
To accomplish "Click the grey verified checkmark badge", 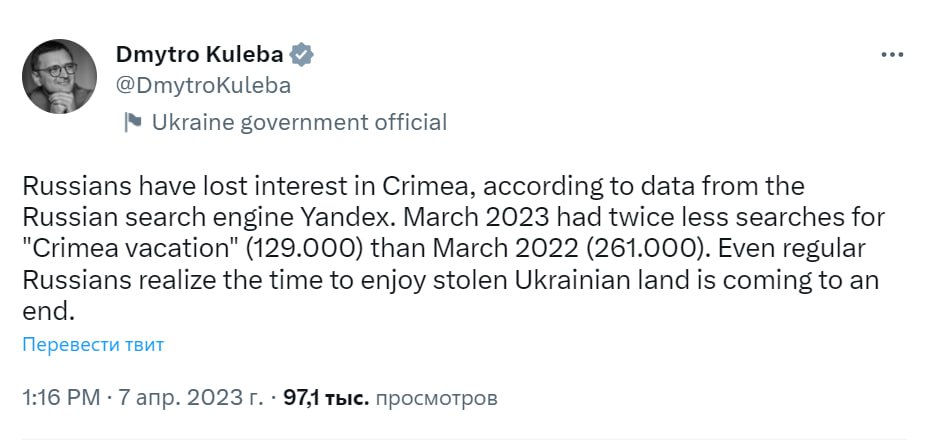I will pos(302,54).
